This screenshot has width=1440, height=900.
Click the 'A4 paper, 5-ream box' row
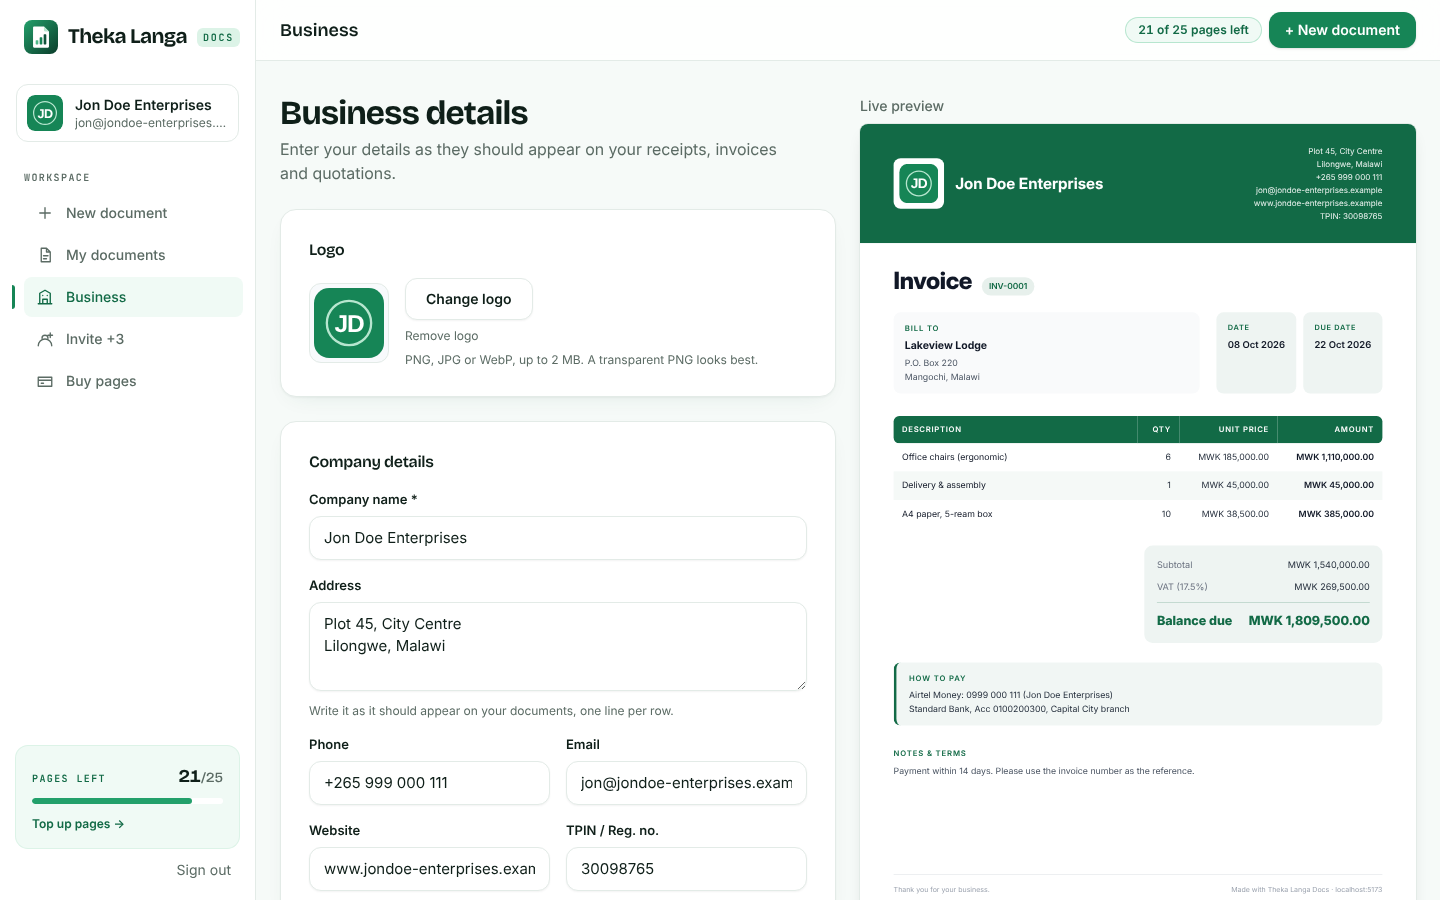[x=1138, y=514]
